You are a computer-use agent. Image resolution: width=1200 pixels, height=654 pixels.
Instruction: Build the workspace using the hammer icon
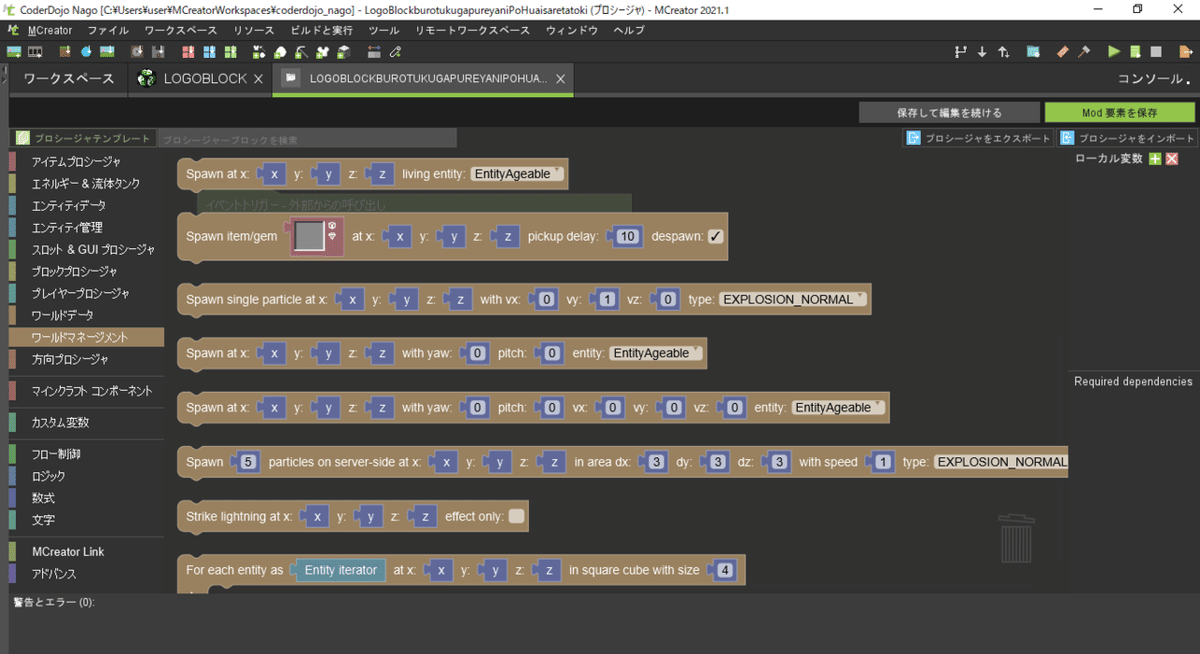click(x=1083, y=51)
